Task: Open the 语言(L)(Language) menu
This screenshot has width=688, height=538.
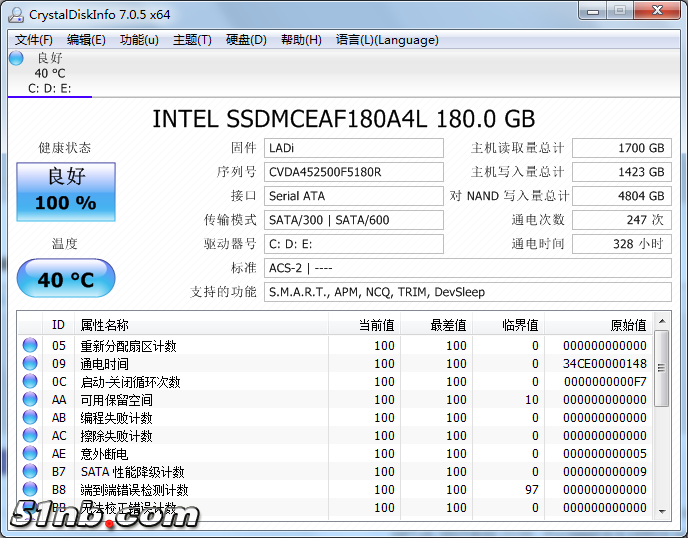Action: [387, 40]
